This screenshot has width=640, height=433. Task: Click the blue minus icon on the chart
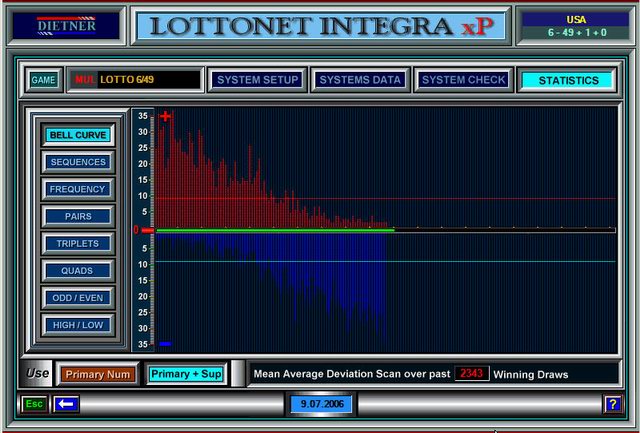coord(165,344)
